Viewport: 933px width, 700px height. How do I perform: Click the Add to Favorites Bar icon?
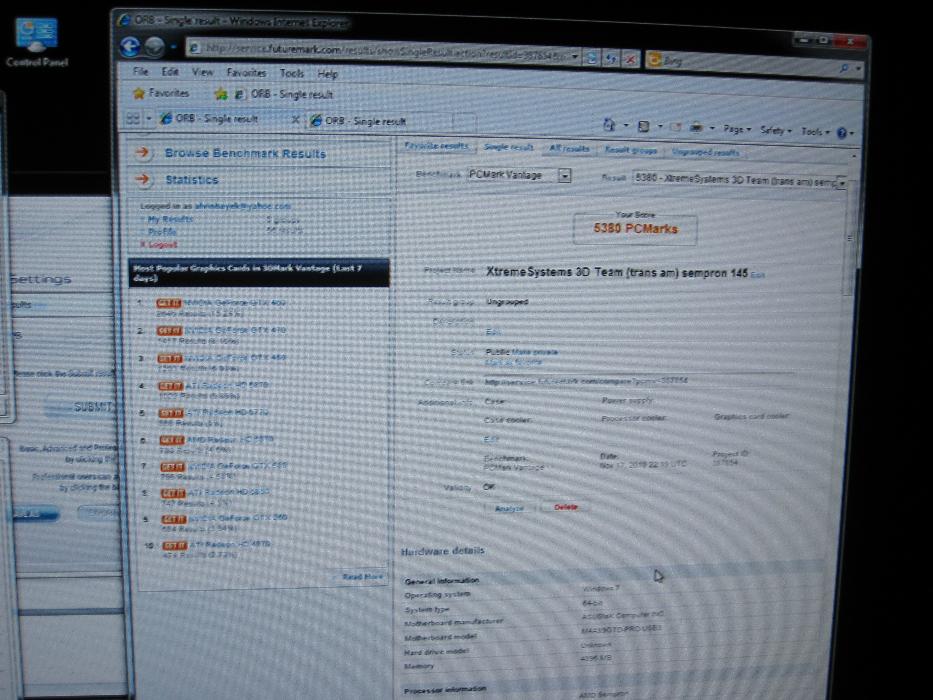tap(221, 94)
